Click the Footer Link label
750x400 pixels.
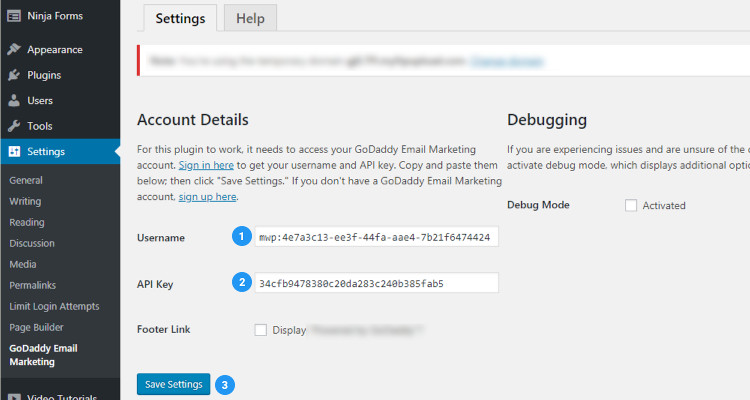pos(164,329)
